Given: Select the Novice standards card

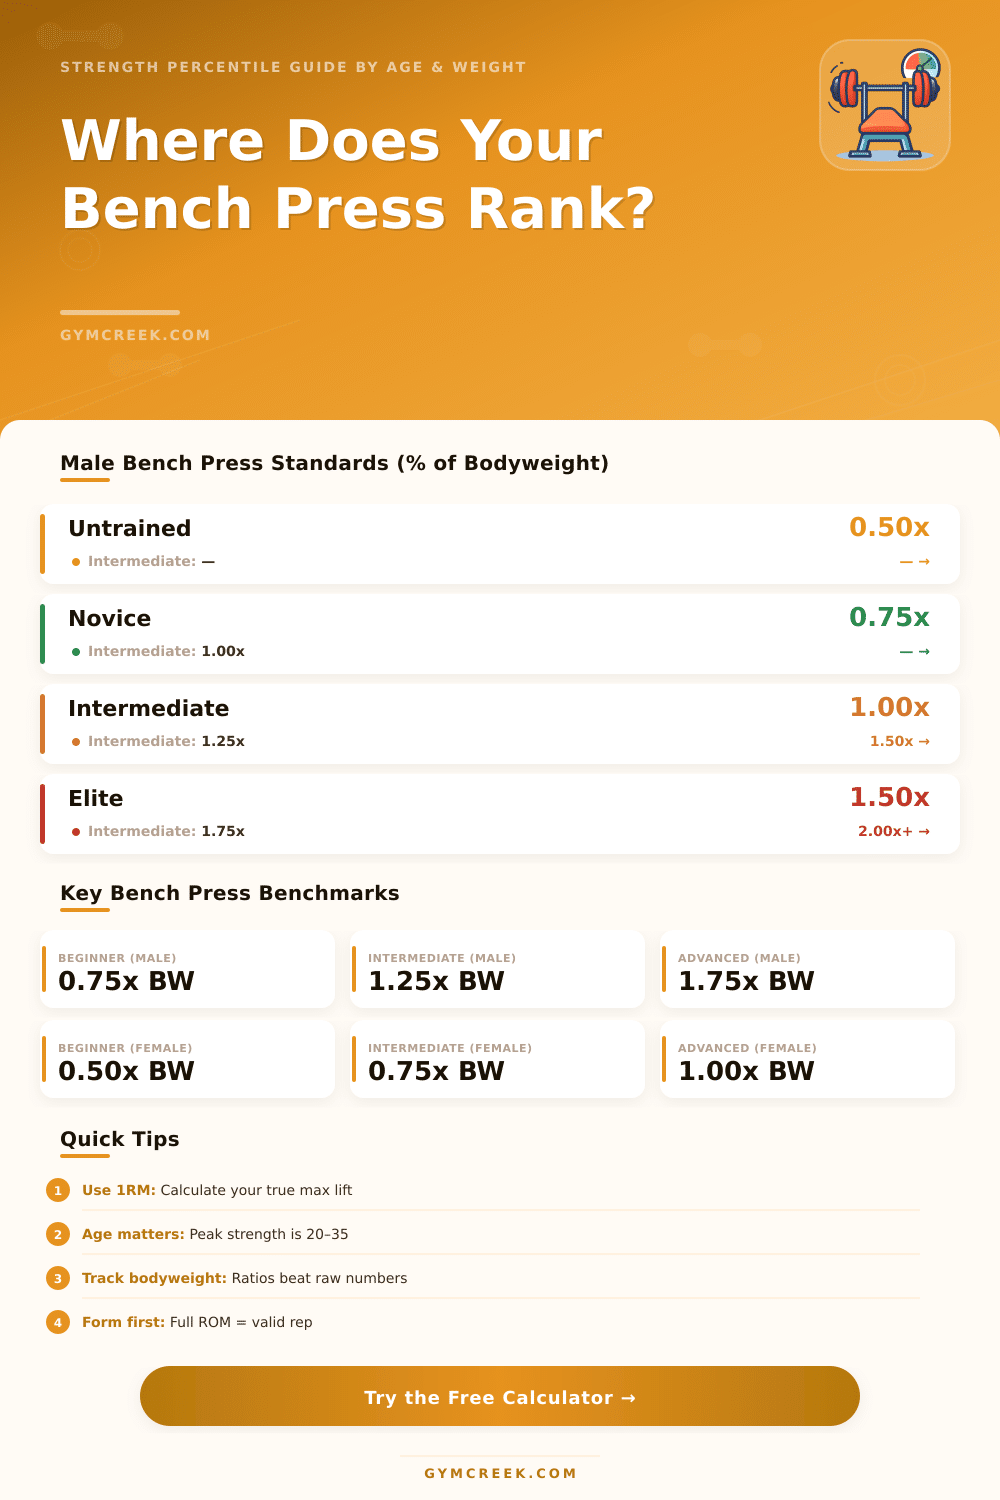Looking at the screenshot, I should tap(500, 634).
